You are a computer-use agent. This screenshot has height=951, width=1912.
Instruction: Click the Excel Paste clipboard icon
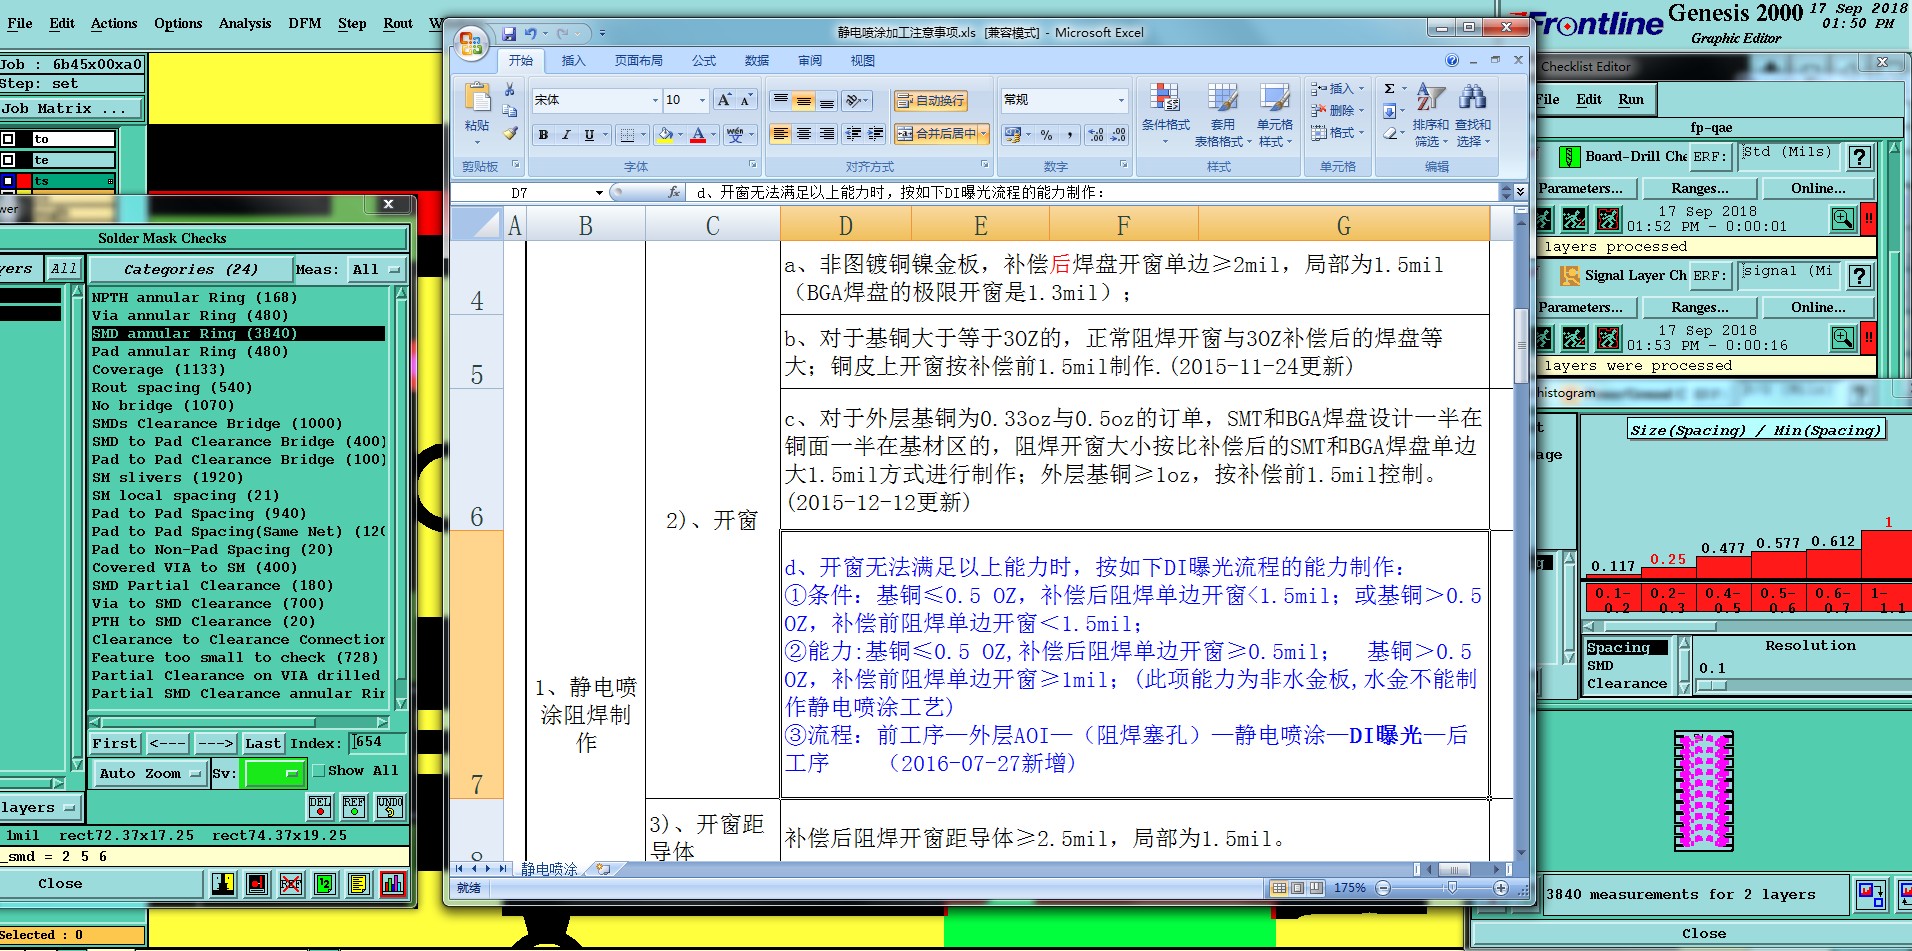(477, 98)
